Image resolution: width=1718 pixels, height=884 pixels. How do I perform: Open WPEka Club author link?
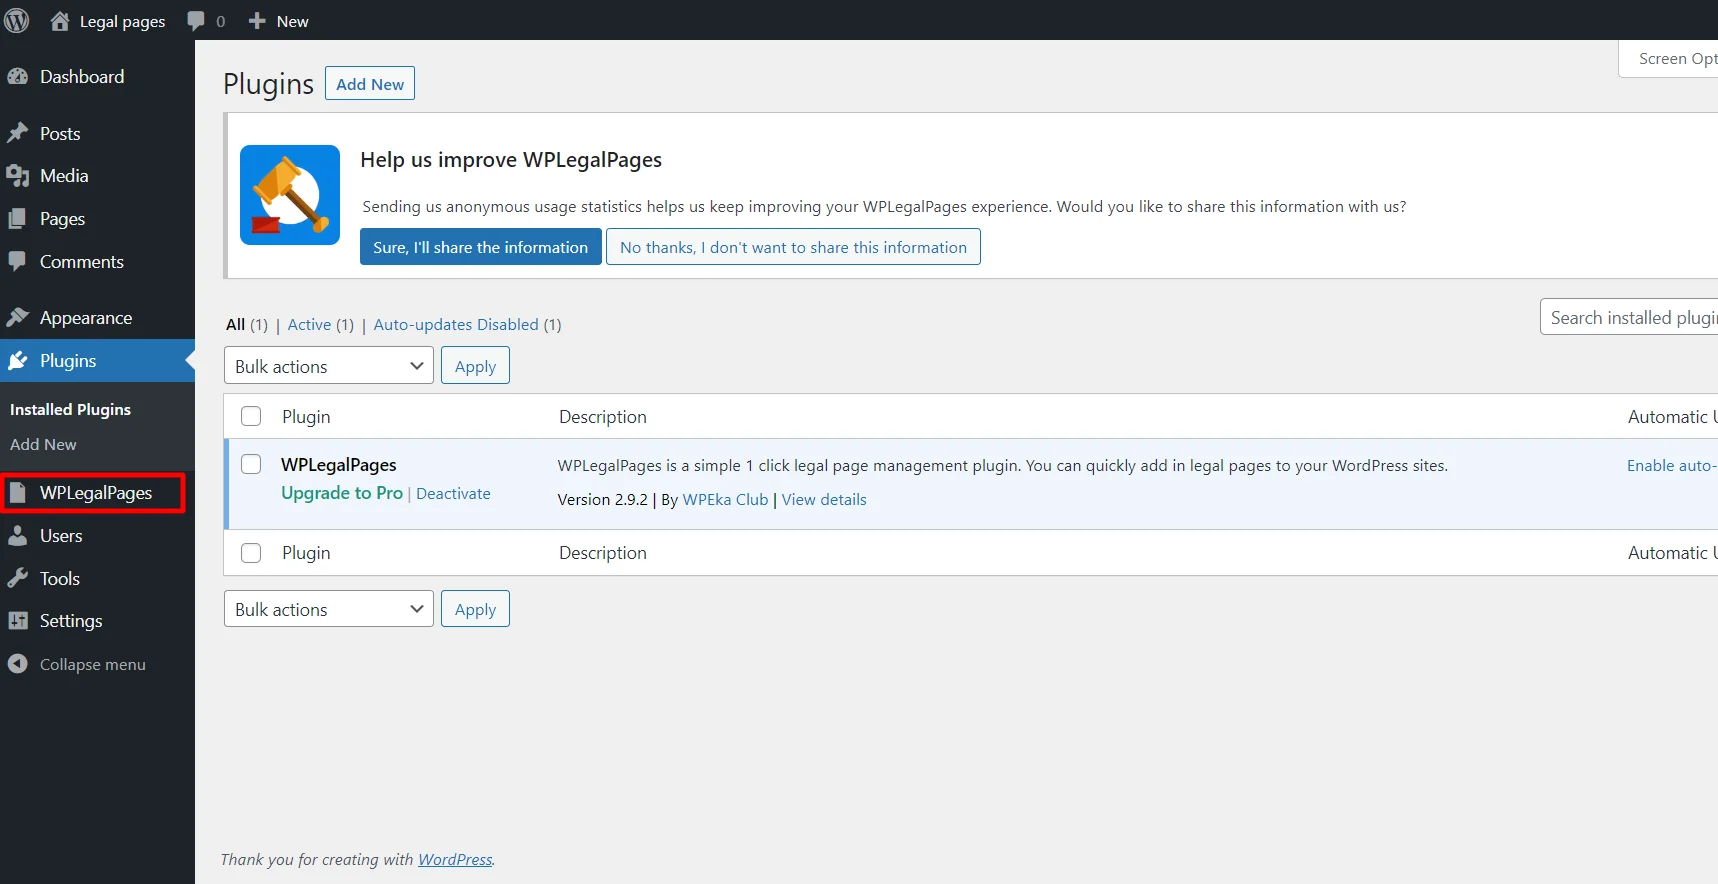click(725, 500)
